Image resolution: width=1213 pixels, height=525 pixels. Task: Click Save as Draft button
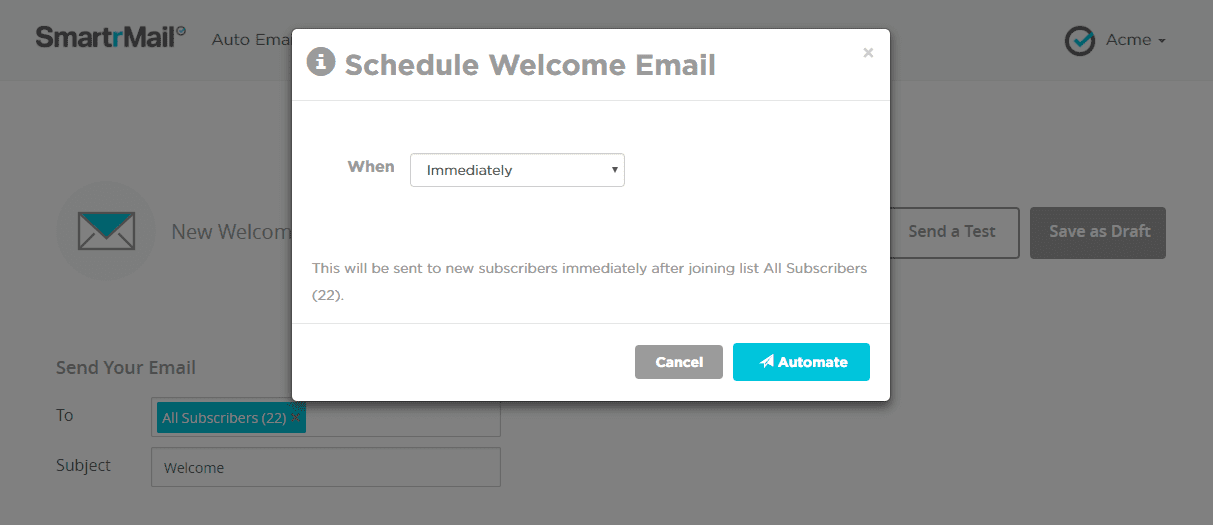1098,232
